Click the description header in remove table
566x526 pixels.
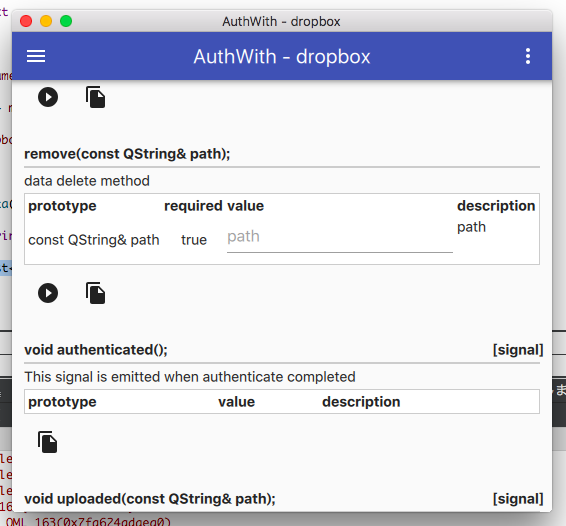(x=496, y=206)
